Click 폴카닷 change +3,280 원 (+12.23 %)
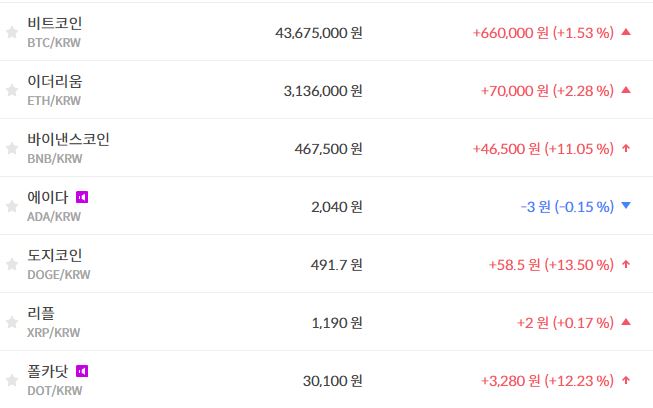Screen dimensions: 653x408 [x=546, y=381]
